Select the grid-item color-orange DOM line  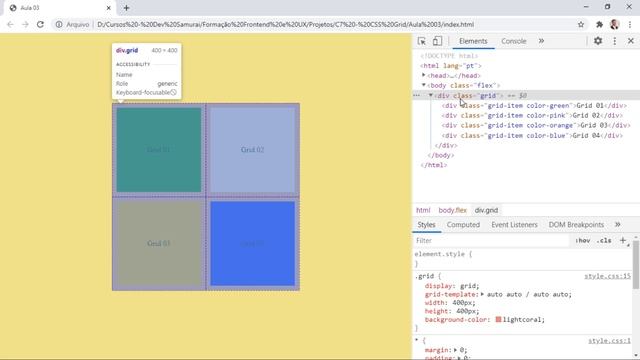click(x=536, y=125)
